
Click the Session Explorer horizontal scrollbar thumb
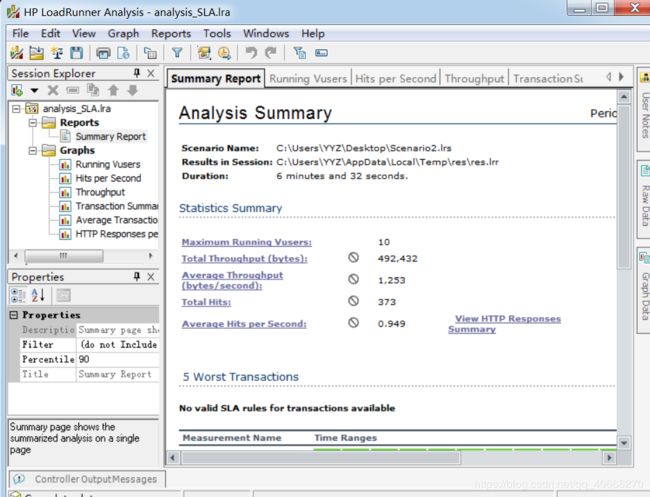click(64, 256)
